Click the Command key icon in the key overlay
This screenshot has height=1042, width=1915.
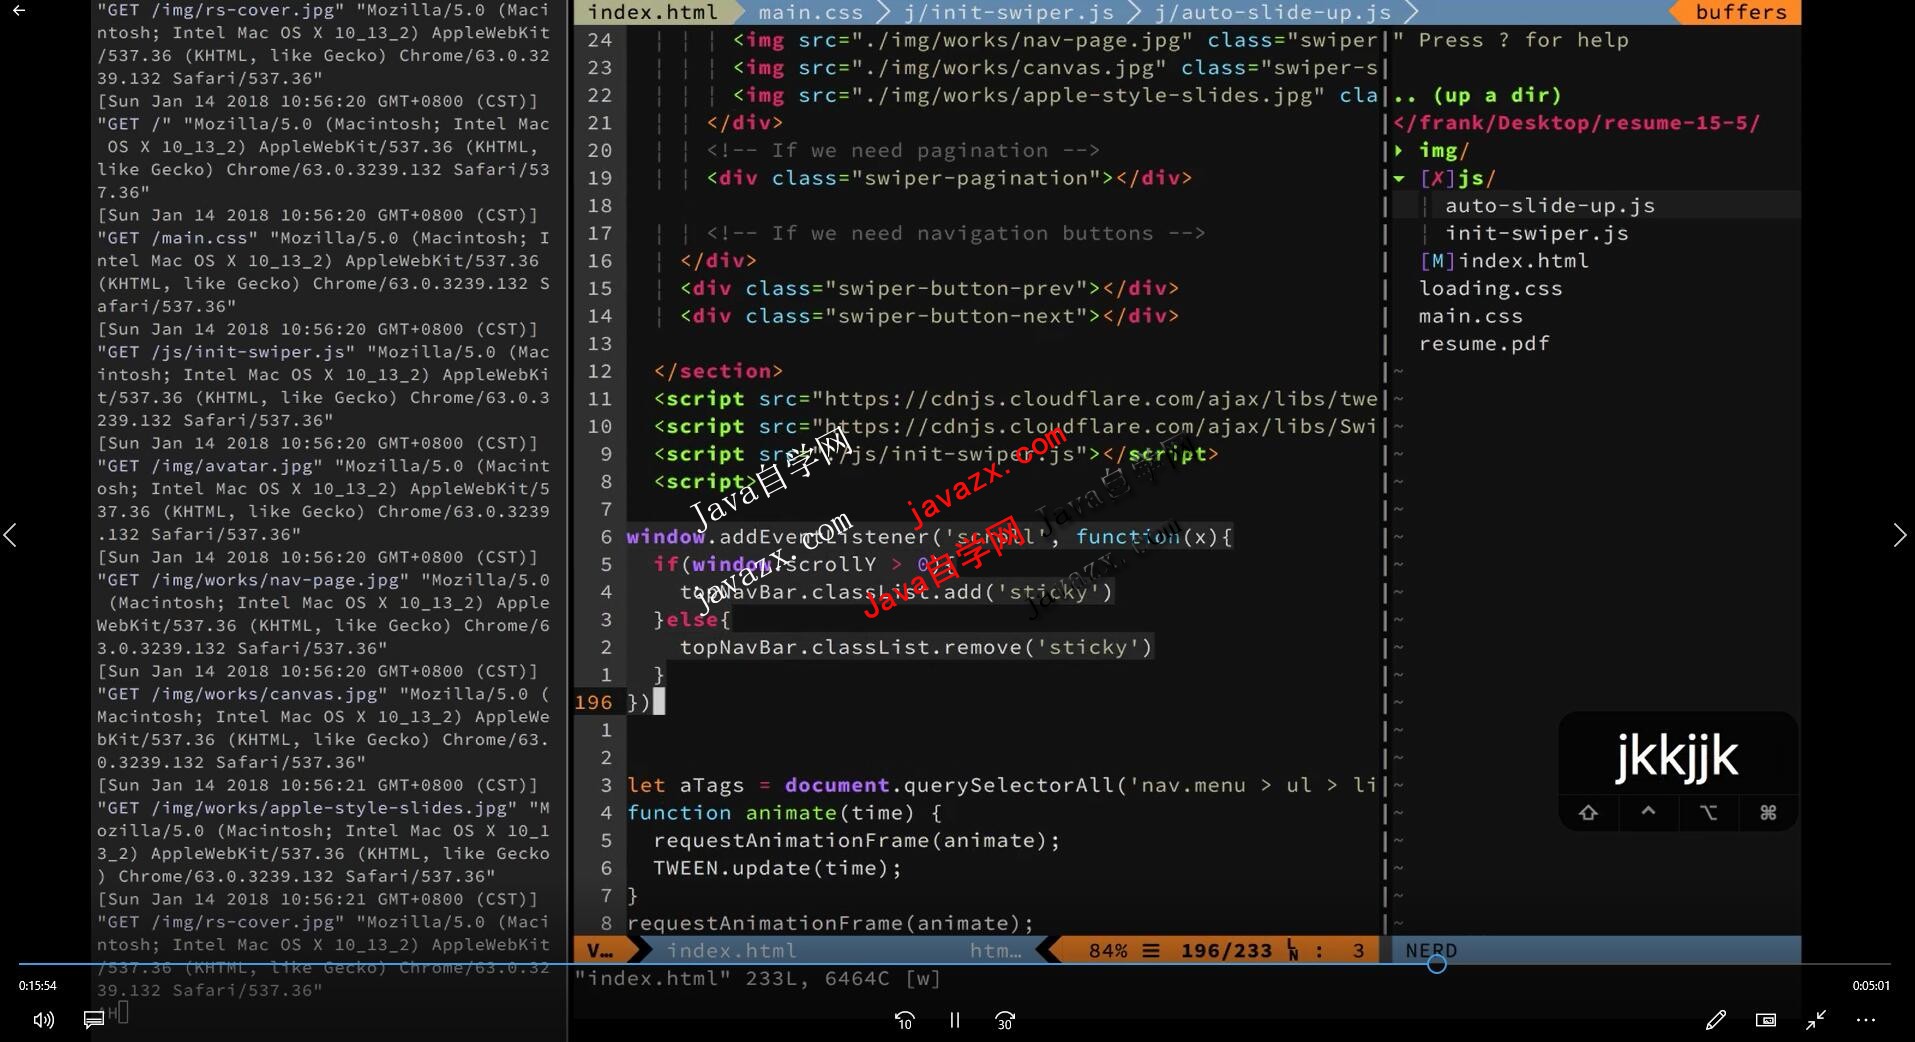[x=1768, y=813]
